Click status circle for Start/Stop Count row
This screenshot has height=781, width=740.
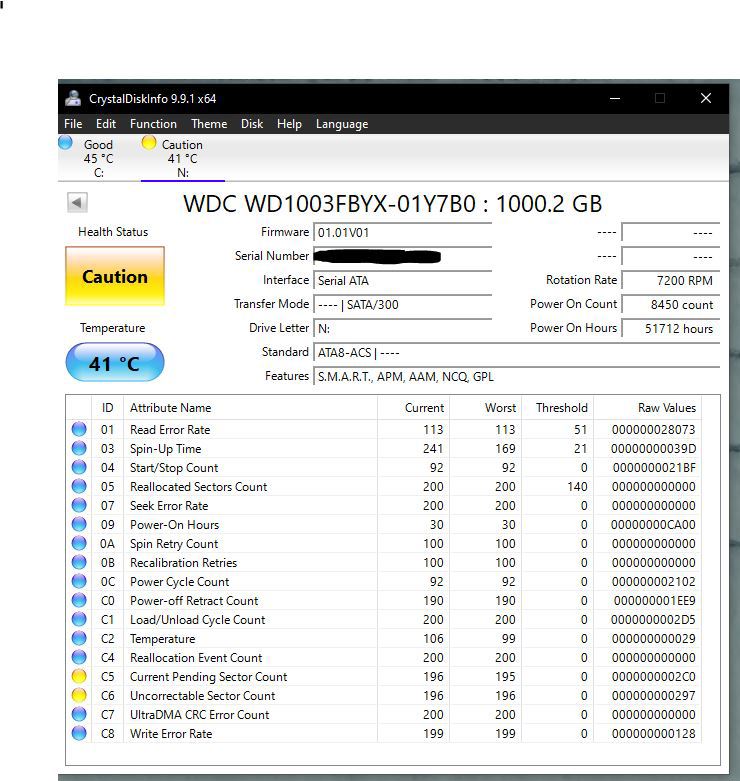pos(79,467)
